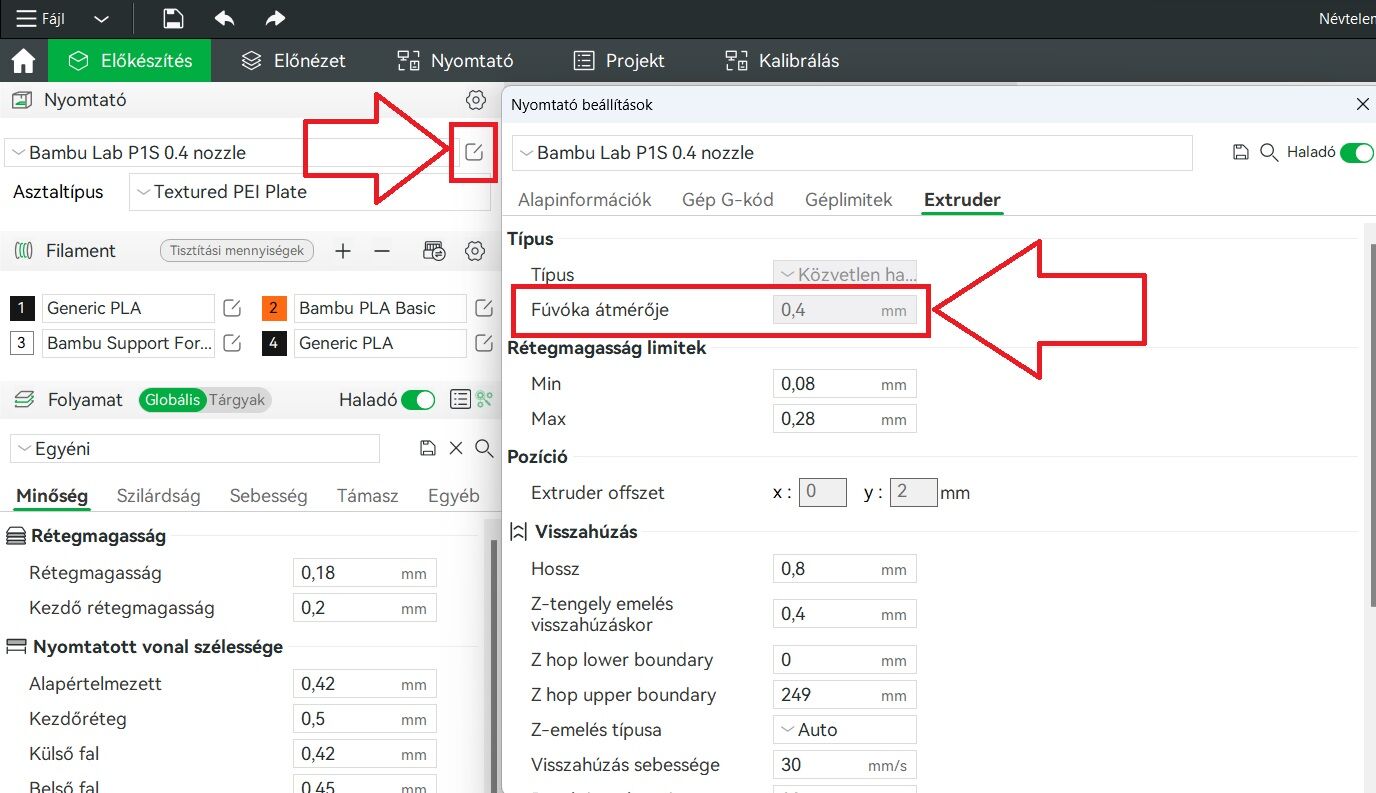Open Támasz process tab
Screen dimensions: 1376x793
(367, 496)
